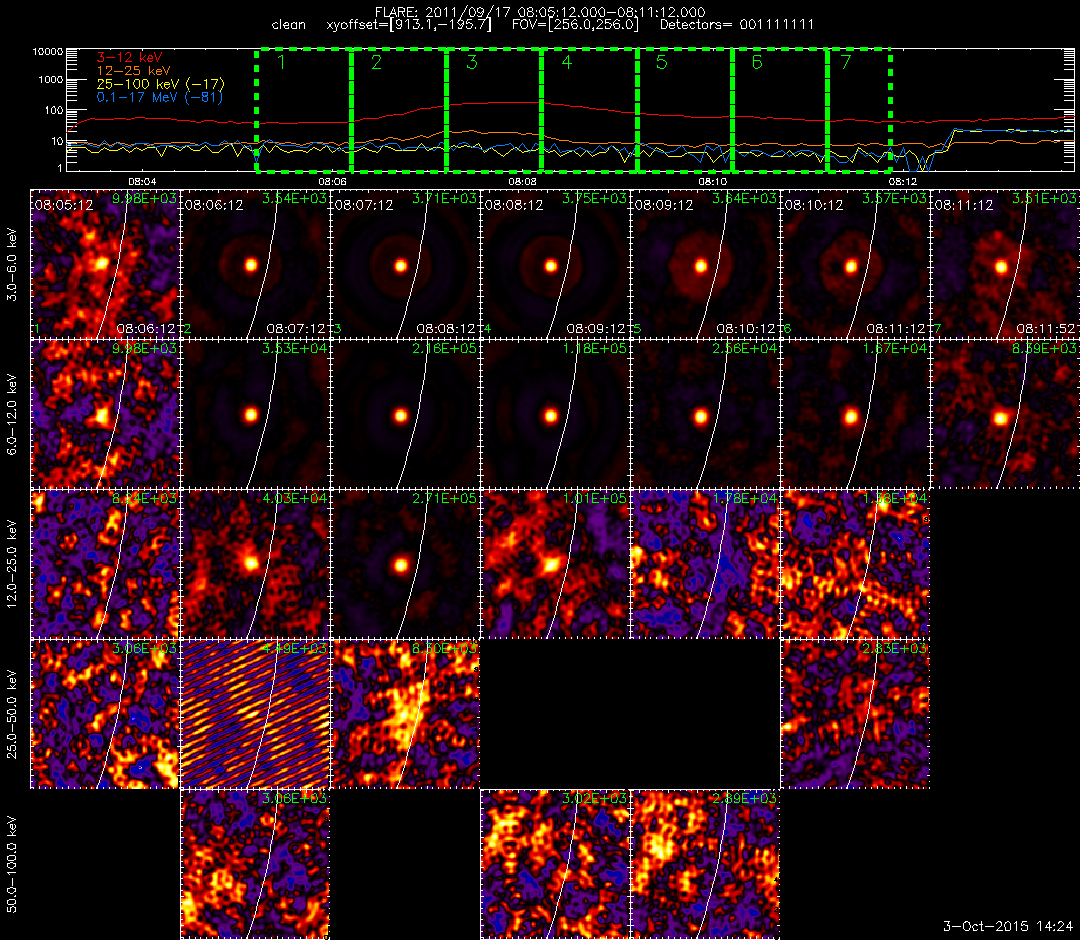Click the 08:05:12 start time text
This screenshot has height=940, width=1080.
(x=64, y=205)
